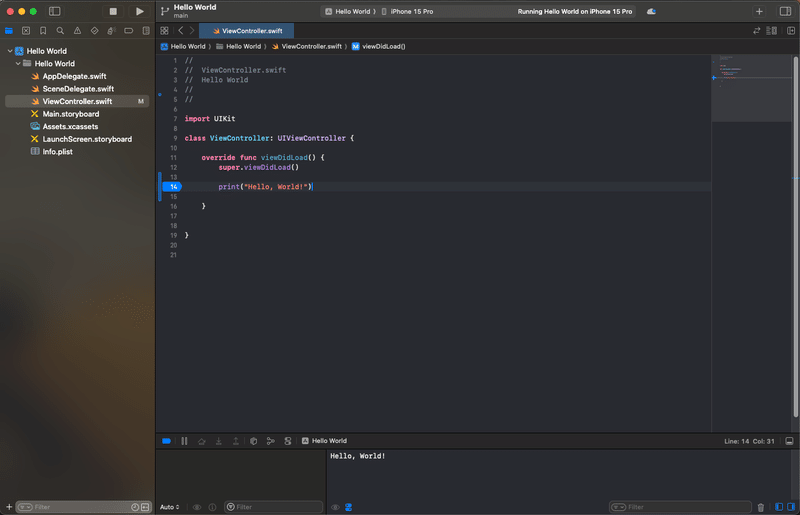Select the ViewController.swift editor tab

click(247, 31)
